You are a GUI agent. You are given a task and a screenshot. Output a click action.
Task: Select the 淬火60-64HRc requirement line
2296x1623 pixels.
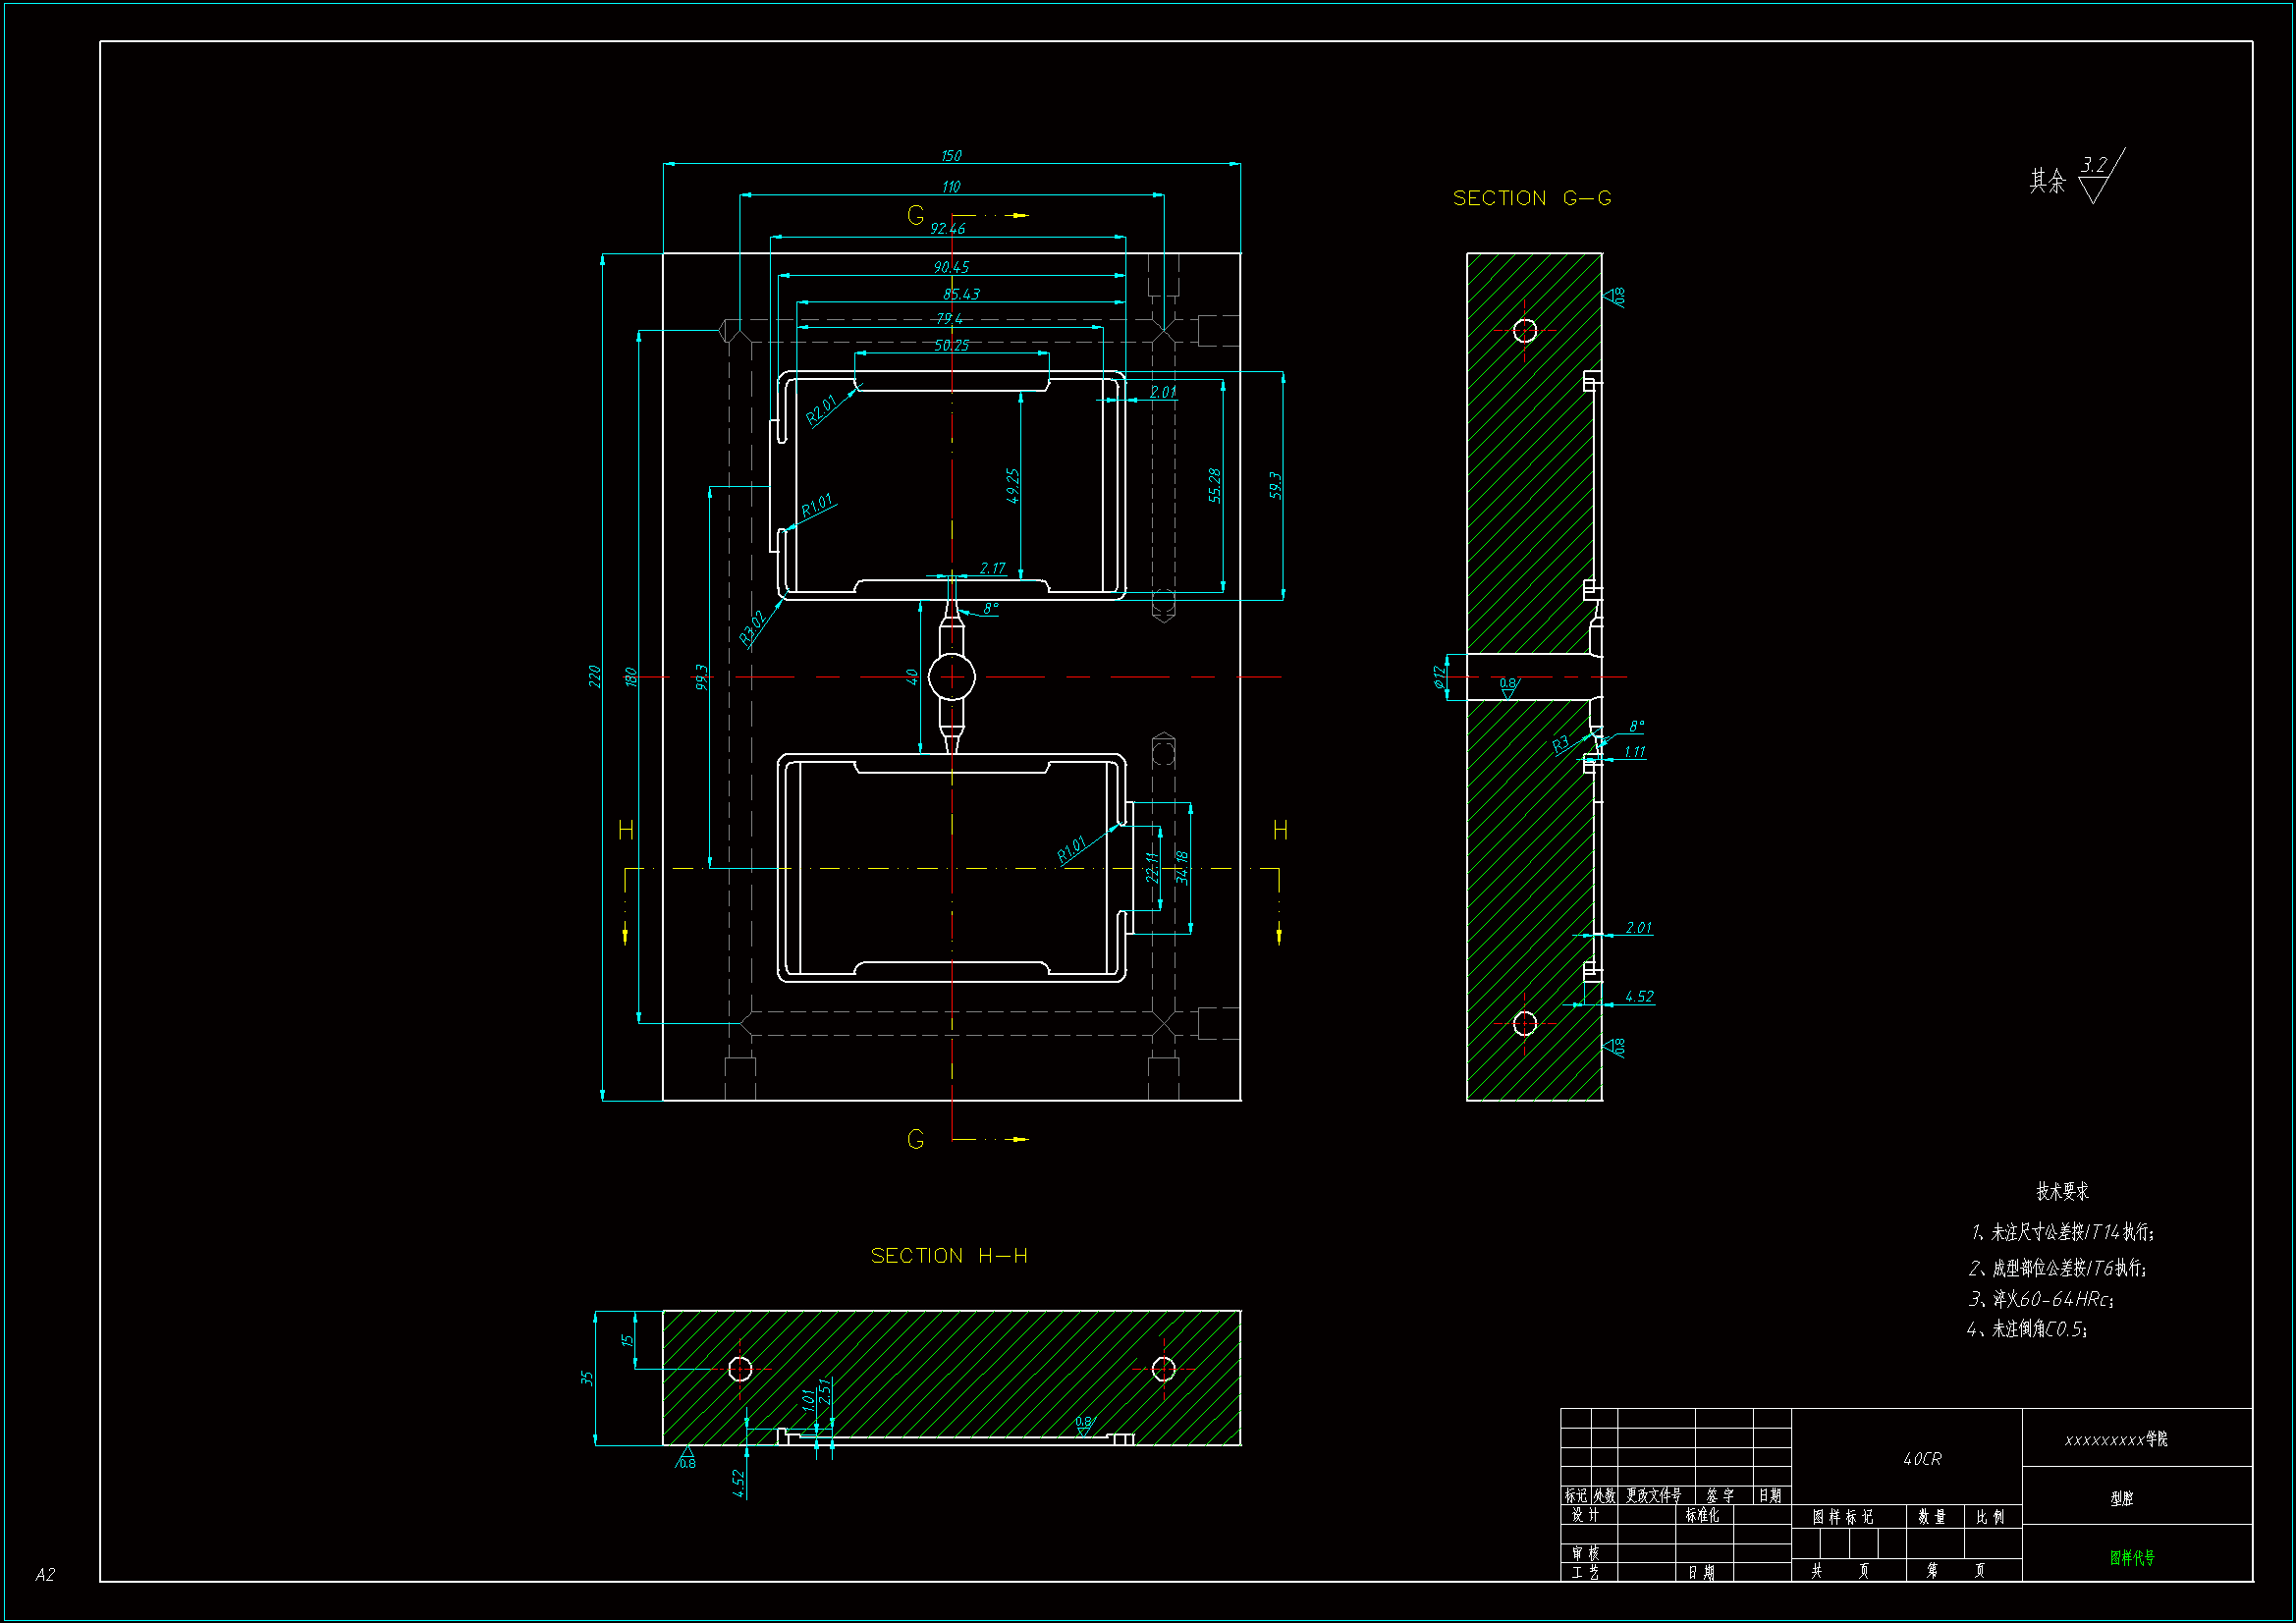2040,1299
